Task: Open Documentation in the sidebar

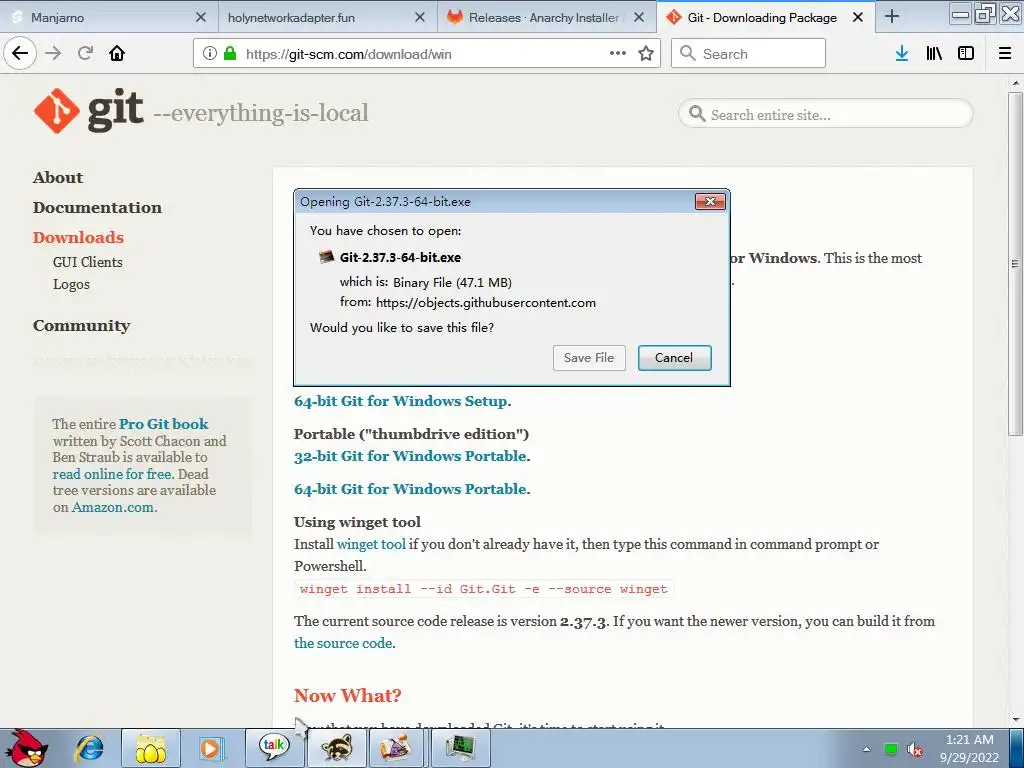Action: tap(97, 208)
